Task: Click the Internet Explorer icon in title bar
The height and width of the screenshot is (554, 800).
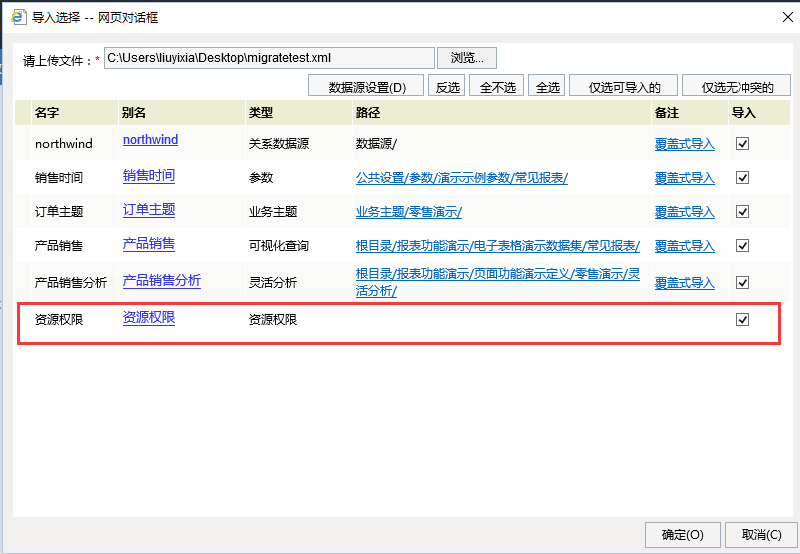Action: 18,17
